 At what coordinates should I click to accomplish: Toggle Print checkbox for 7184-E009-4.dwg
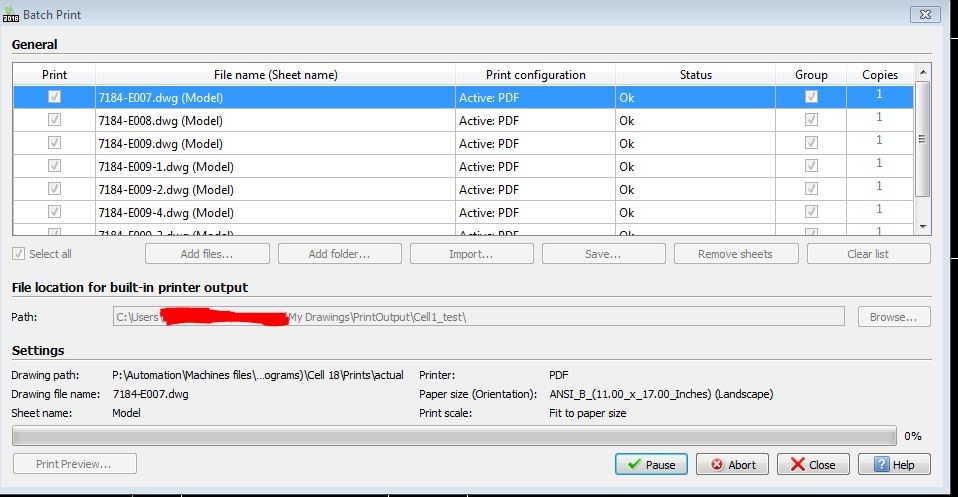54,212
